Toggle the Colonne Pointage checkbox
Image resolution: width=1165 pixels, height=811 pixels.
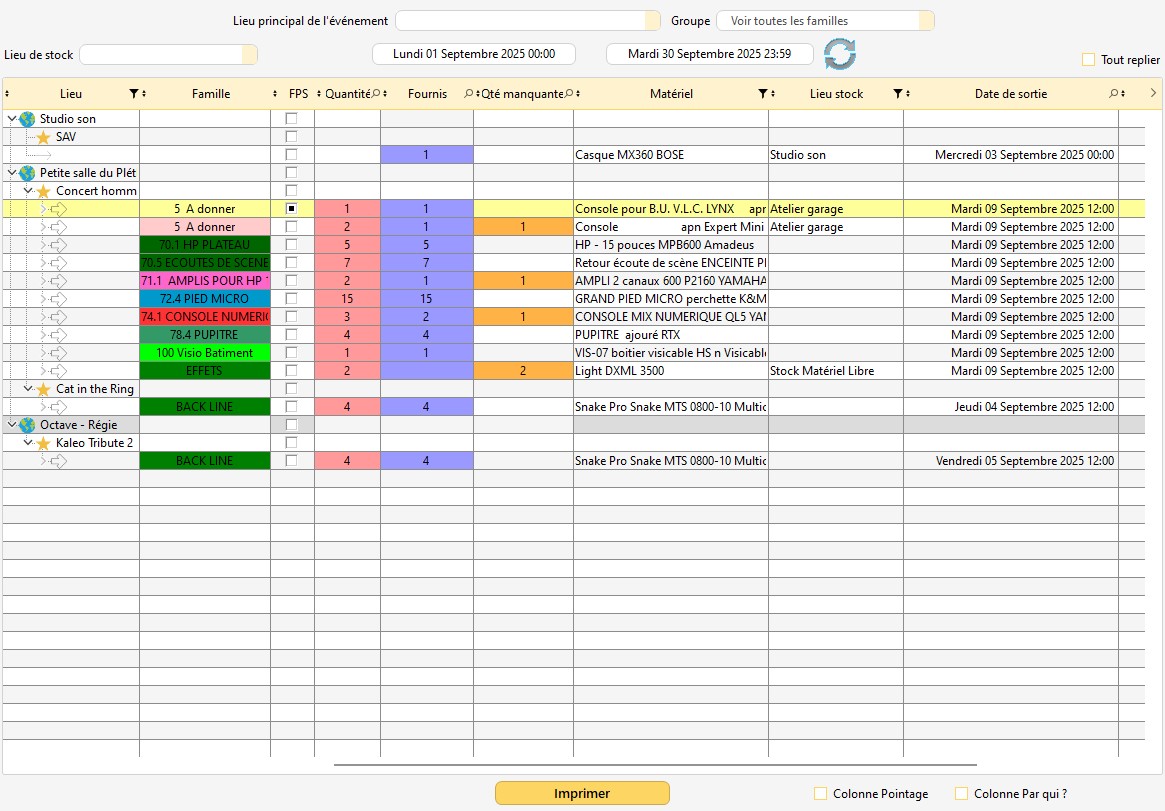[821, 794]
